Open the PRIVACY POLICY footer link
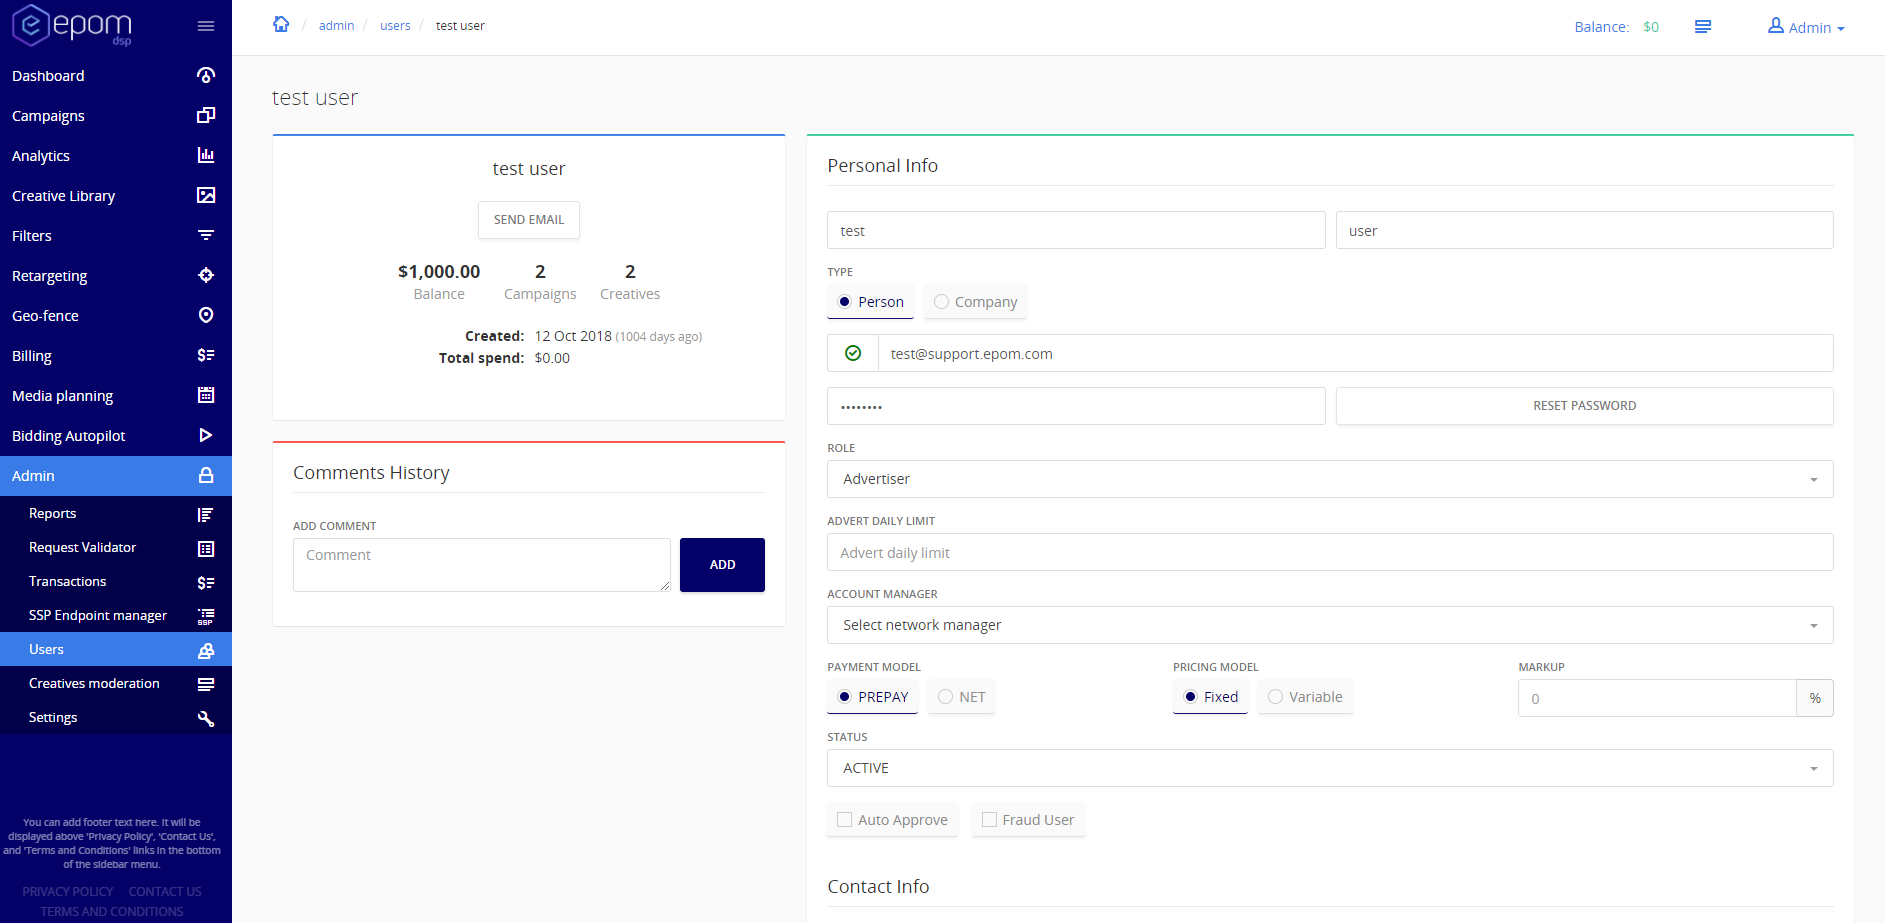The image size is (1885, 923). [68, 892]
